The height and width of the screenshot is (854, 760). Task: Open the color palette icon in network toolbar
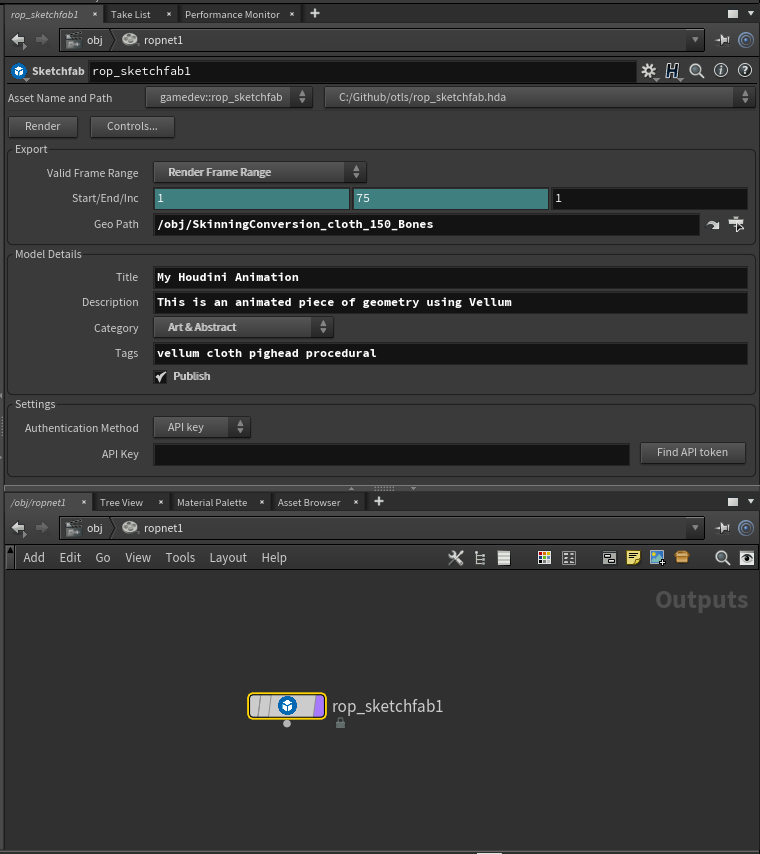point(544,558)
